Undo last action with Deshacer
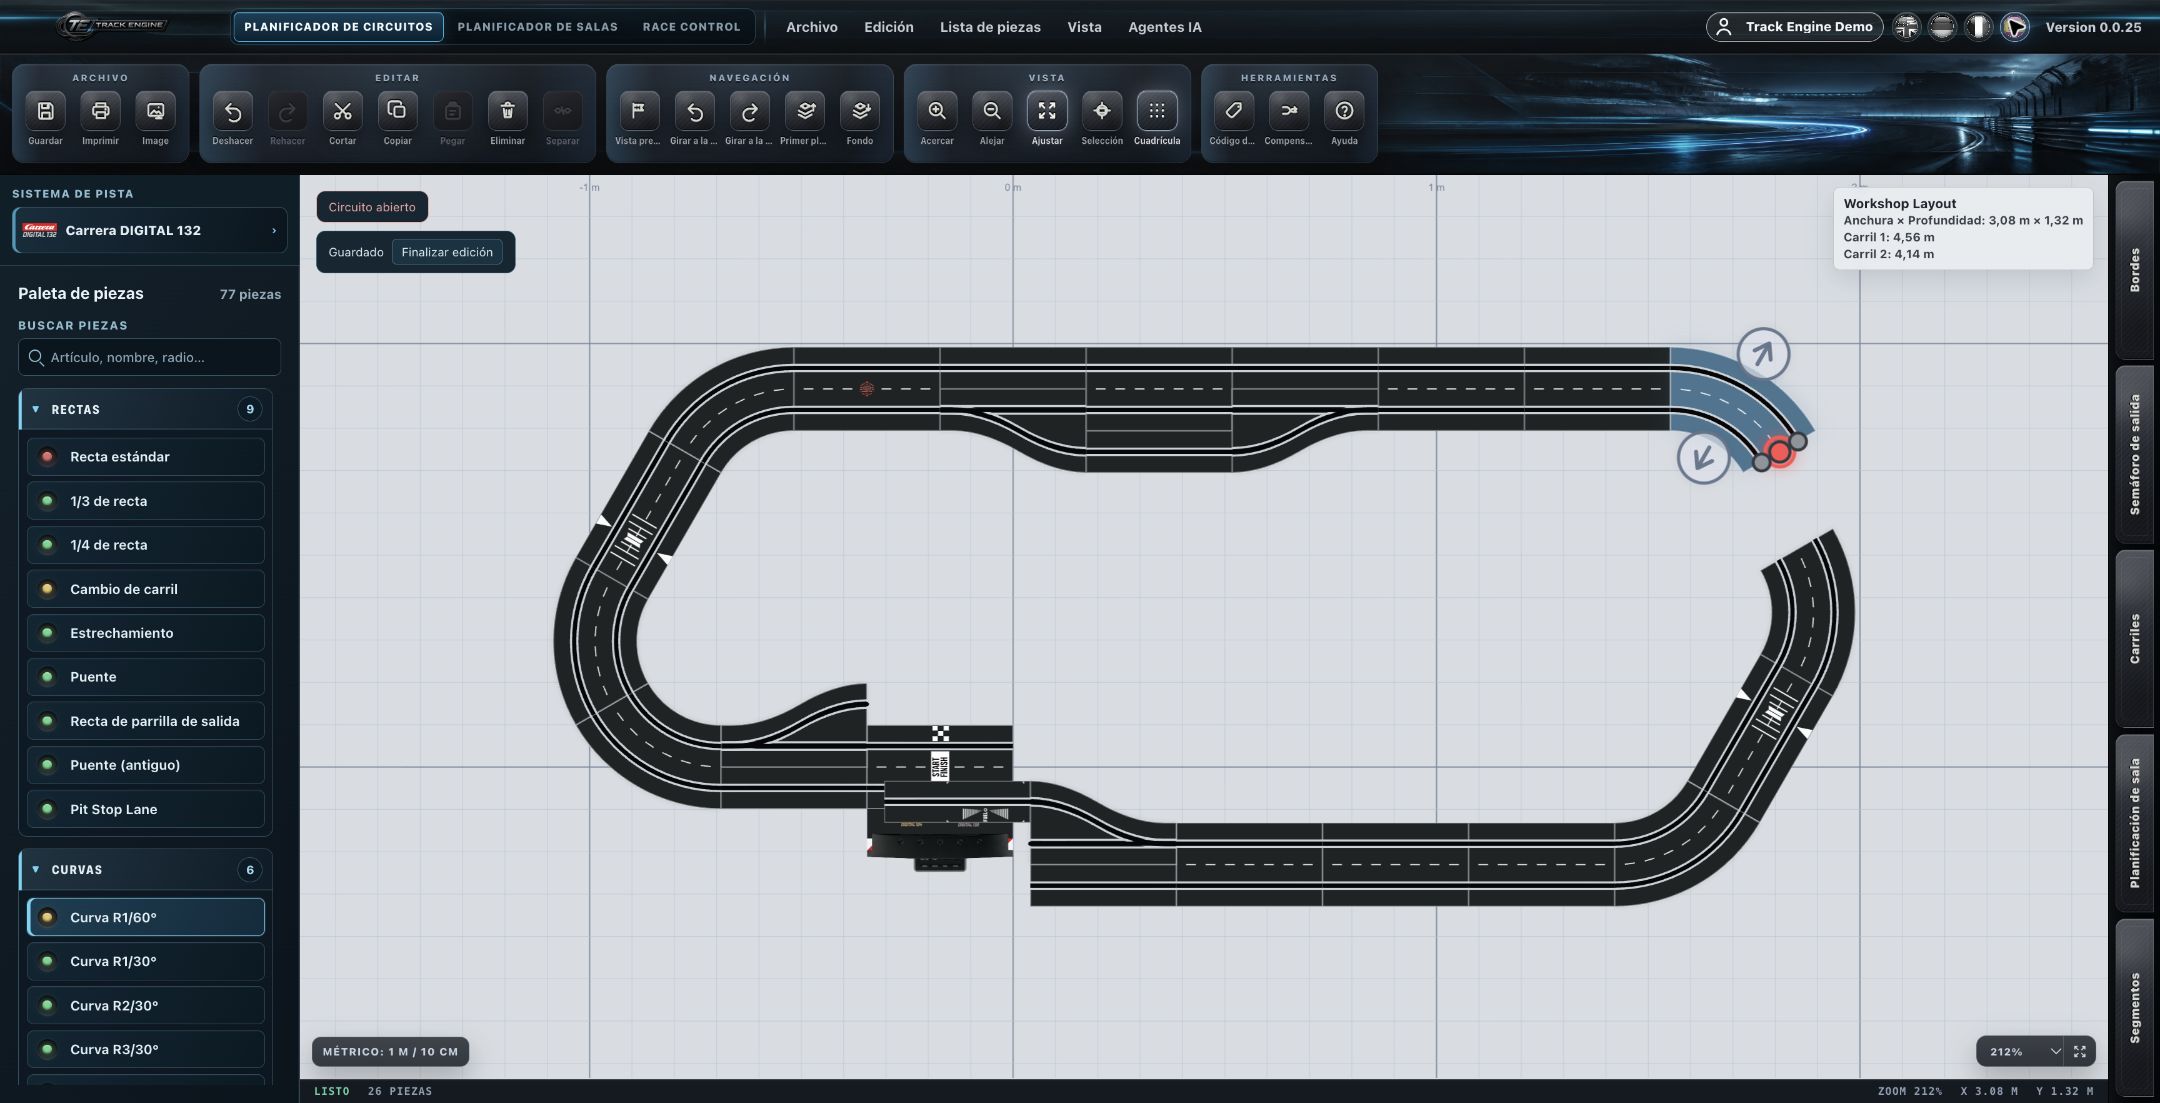 pos(232,111)
